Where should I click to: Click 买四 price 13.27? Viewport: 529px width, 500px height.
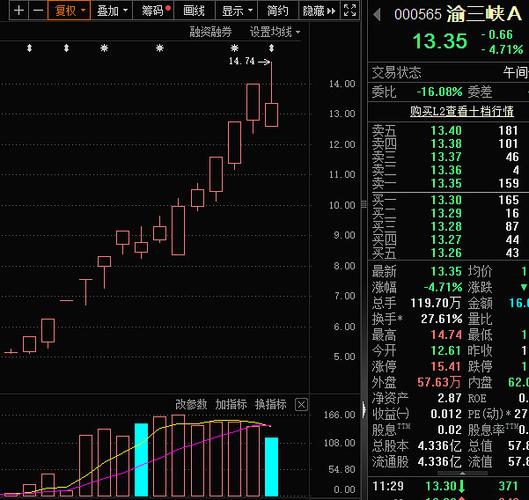pyautogui.click(x=446, y=240)
